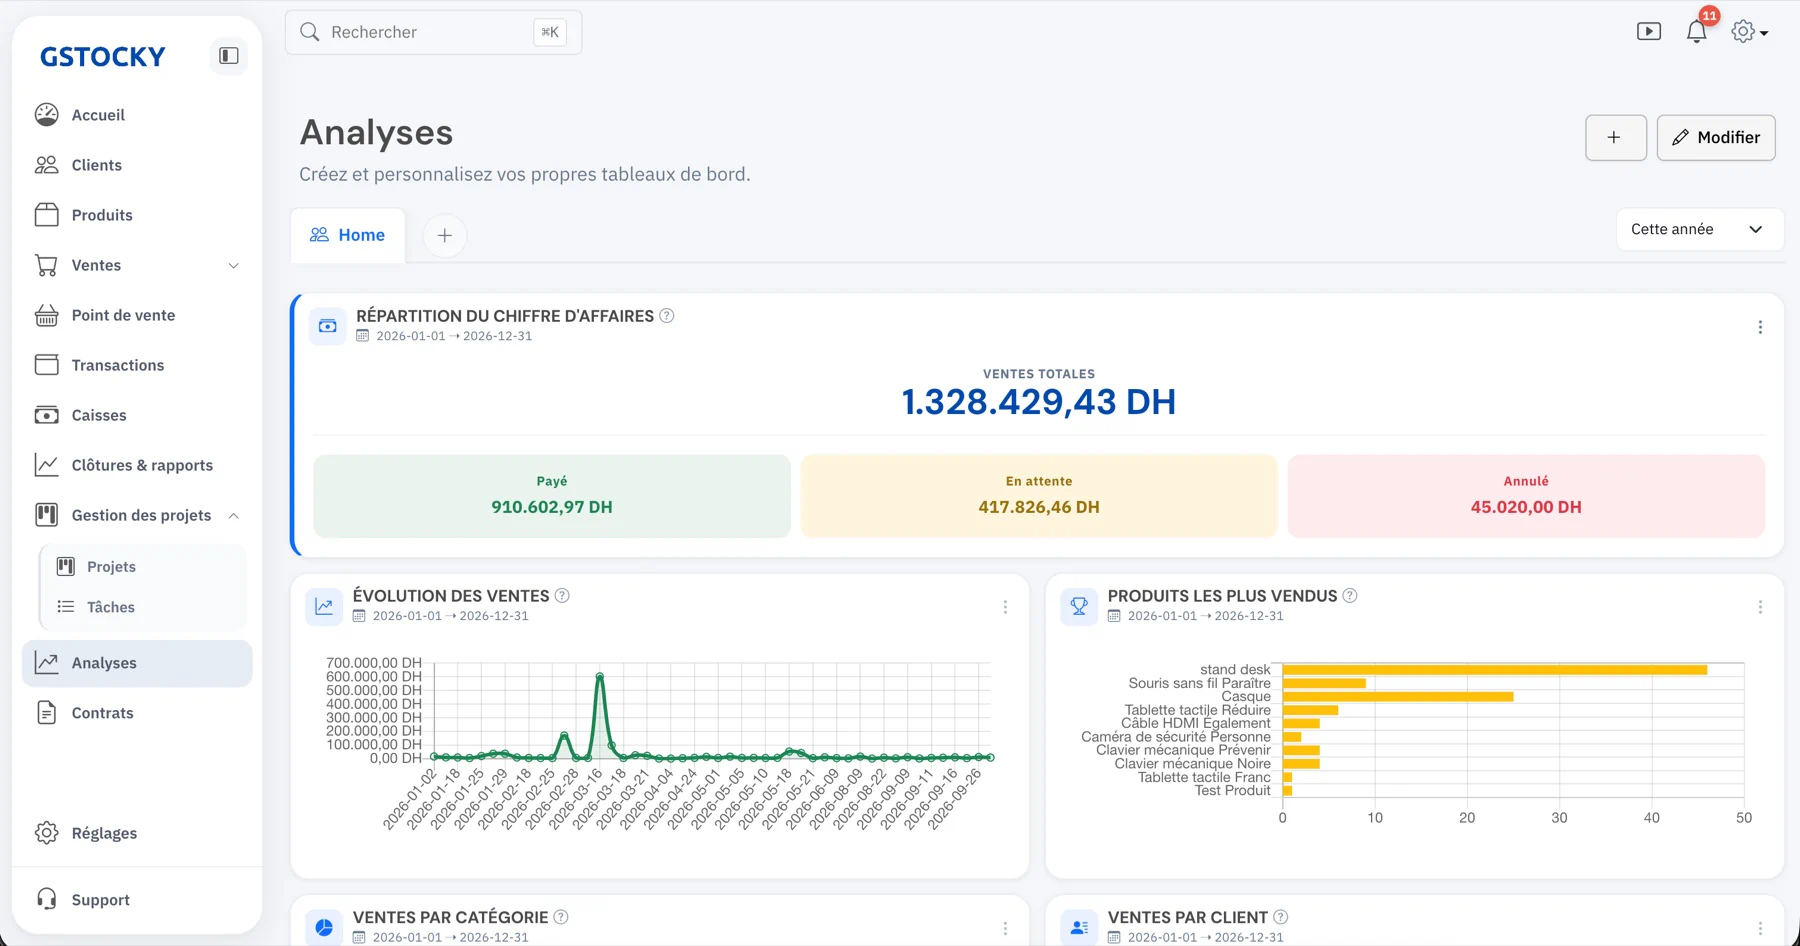
Task: Click the plus button beside Modifier
Action: 1616,137
